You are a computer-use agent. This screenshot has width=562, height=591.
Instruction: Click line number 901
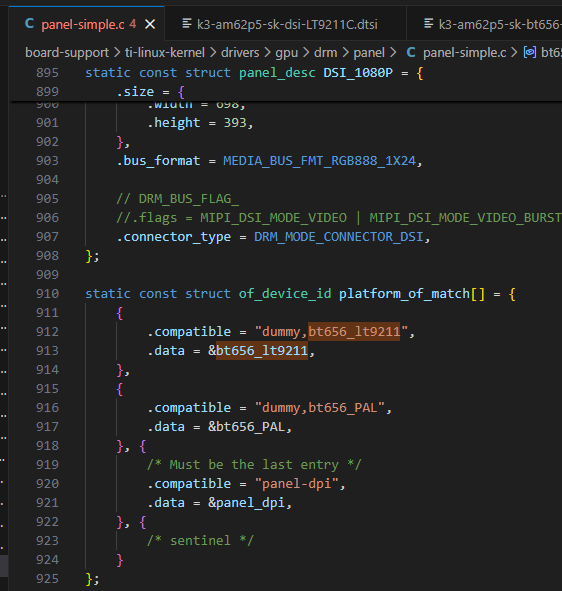click(47, 123)
